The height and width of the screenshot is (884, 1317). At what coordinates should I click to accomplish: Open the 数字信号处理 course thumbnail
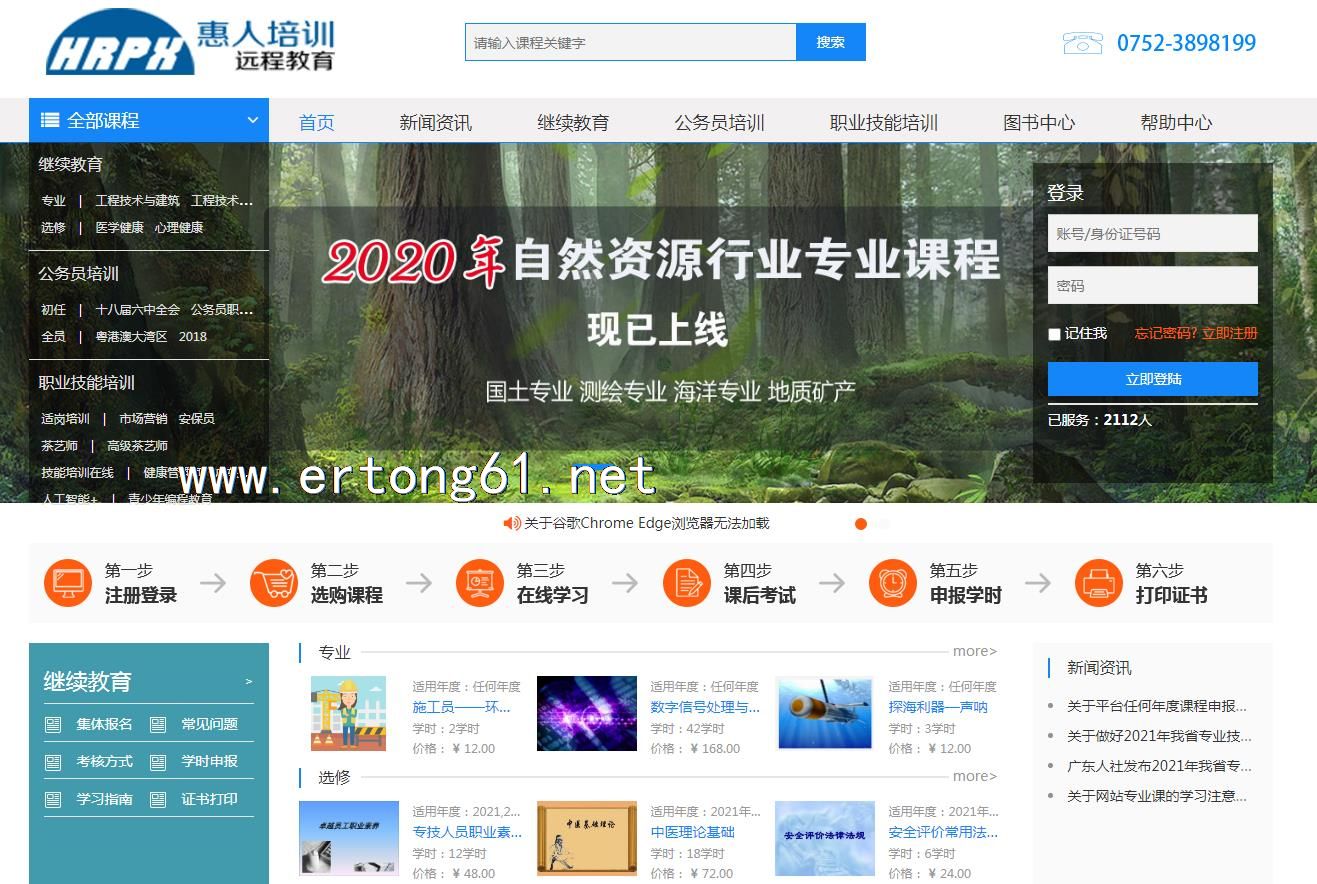pos(587,713)
